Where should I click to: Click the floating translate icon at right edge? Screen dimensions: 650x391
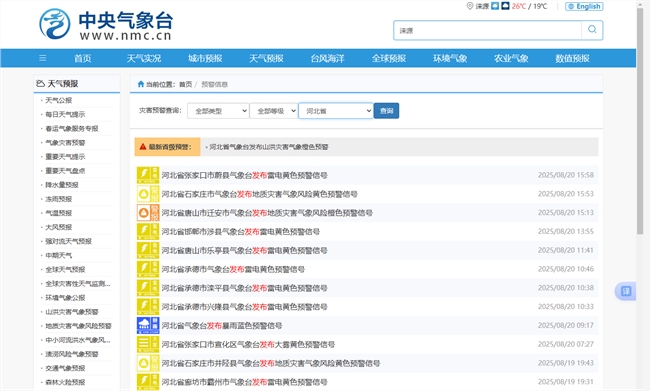point(626,291)
